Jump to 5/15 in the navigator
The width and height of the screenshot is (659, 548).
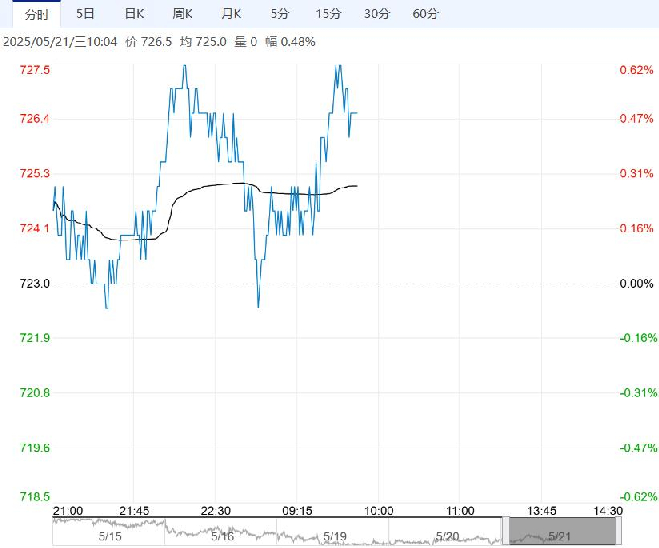pos(110,536)
